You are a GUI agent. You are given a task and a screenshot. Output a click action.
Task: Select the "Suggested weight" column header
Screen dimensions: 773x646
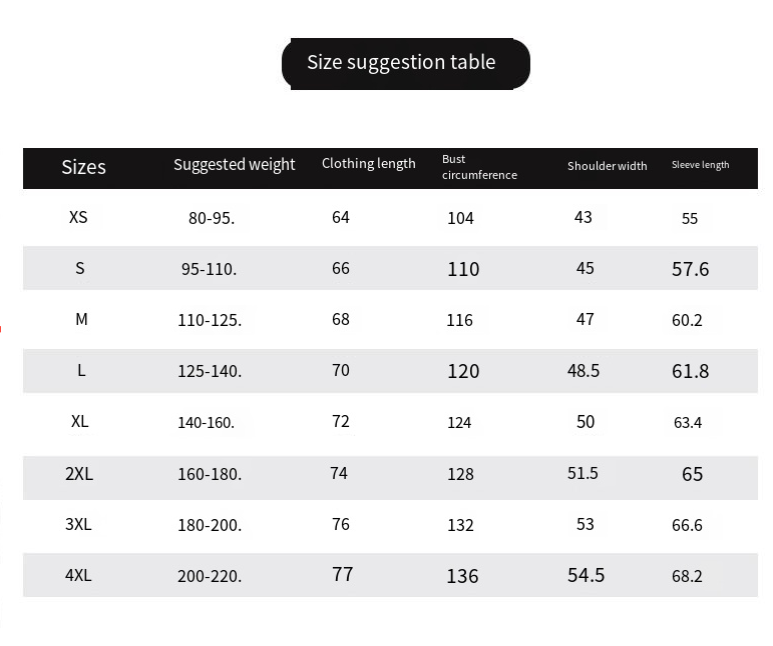234,165
